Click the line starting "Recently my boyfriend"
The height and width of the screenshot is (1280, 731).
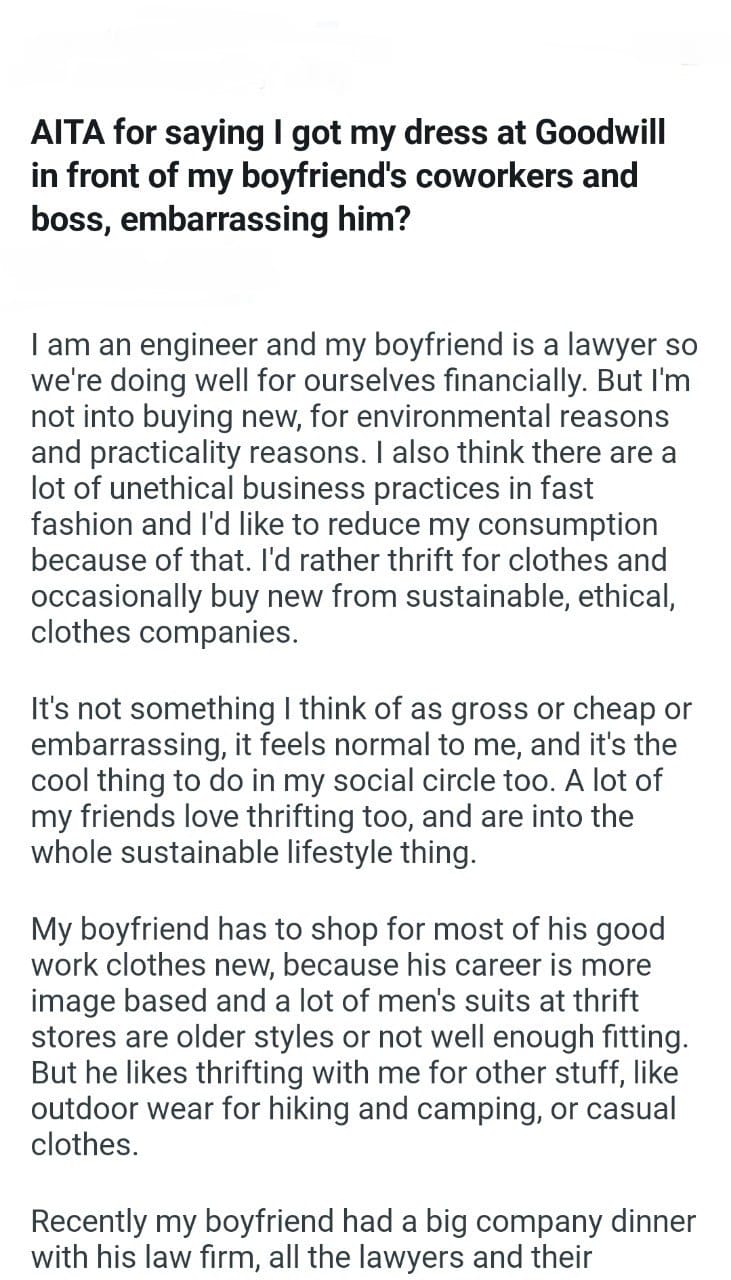click(364, 1222)
